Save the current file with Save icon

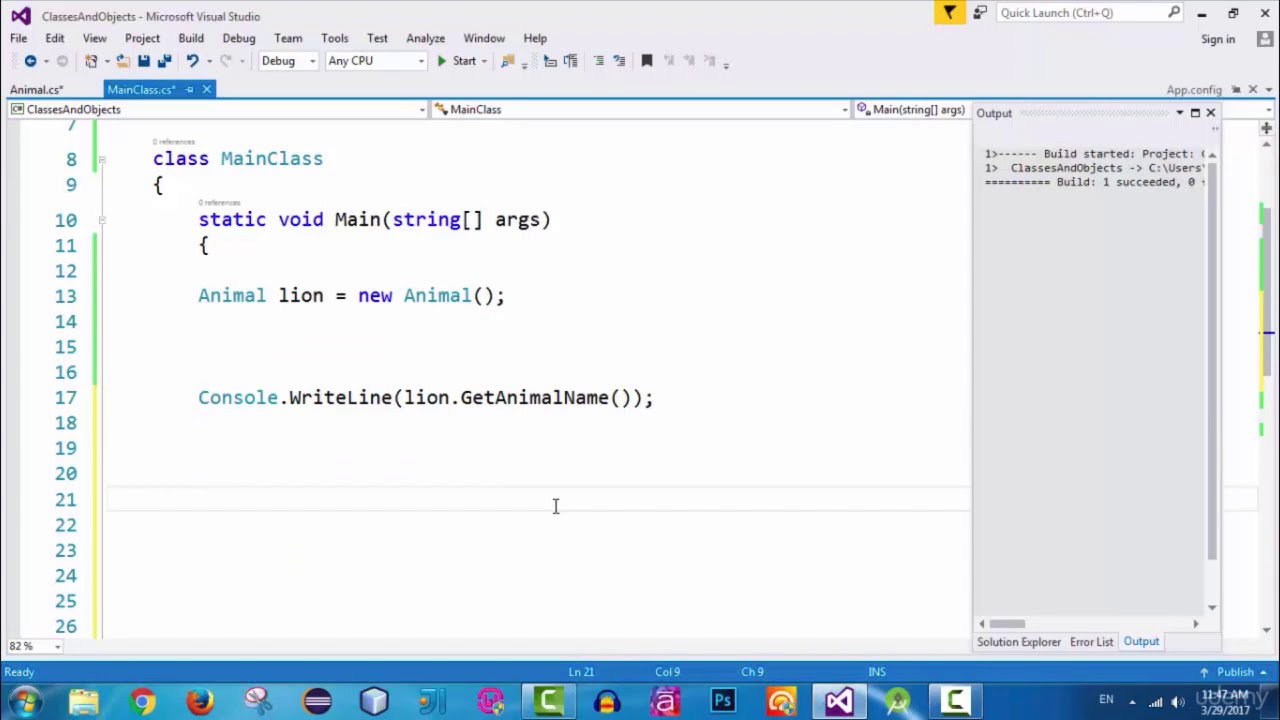(x=144, y=61)
